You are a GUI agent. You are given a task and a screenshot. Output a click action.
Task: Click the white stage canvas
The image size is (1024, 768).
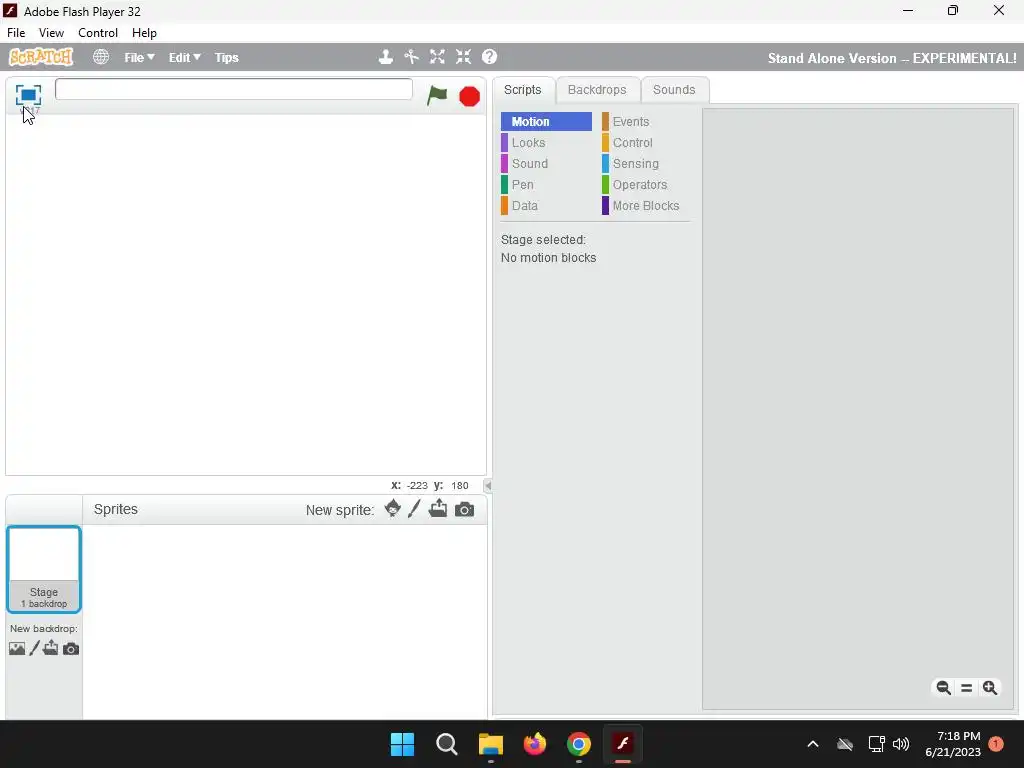tap(246, 295)
